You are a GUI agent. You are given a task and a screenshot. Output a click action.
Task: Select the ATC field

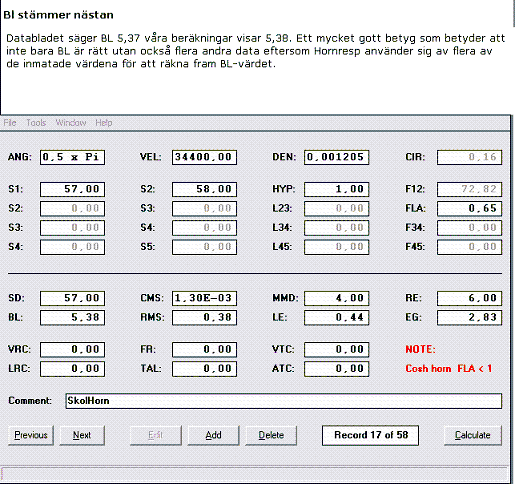(336, 369)
